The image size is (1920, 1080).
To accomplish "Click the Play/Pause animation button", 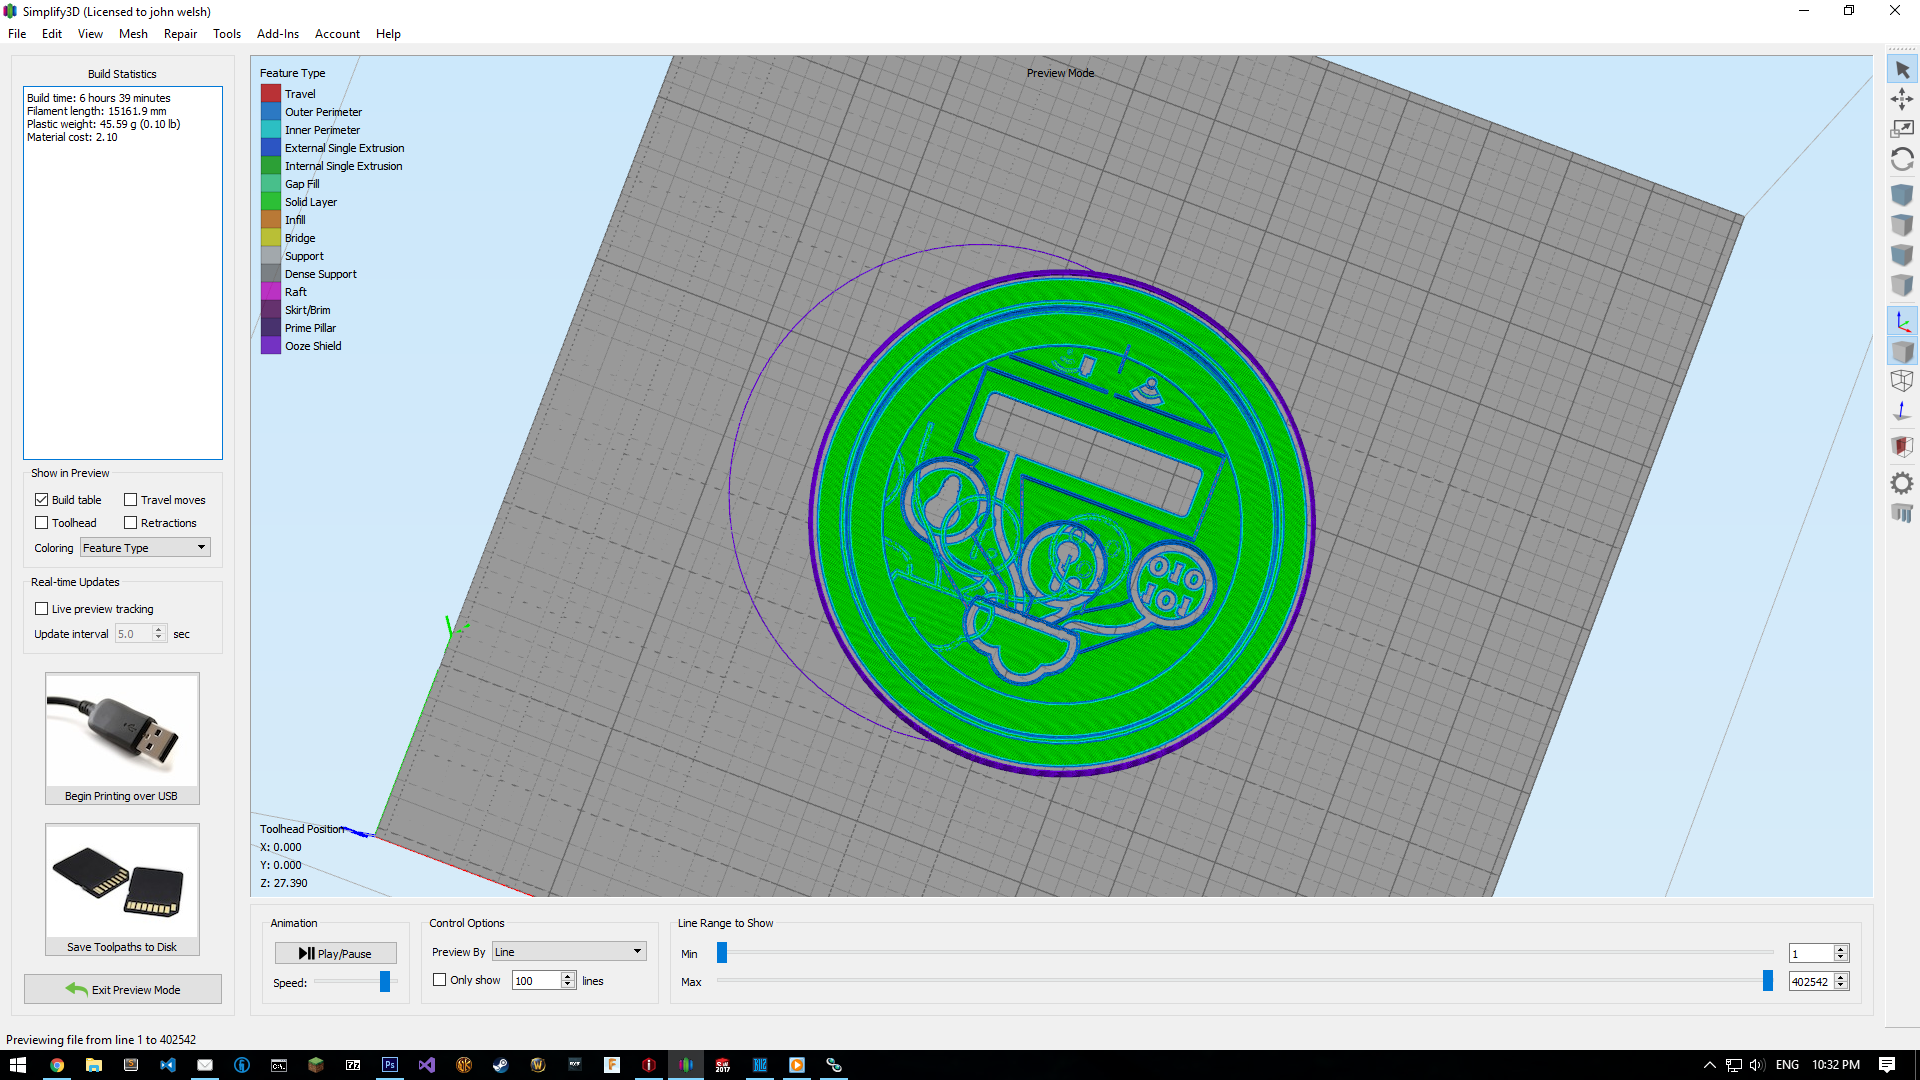I will coord(336,954).
